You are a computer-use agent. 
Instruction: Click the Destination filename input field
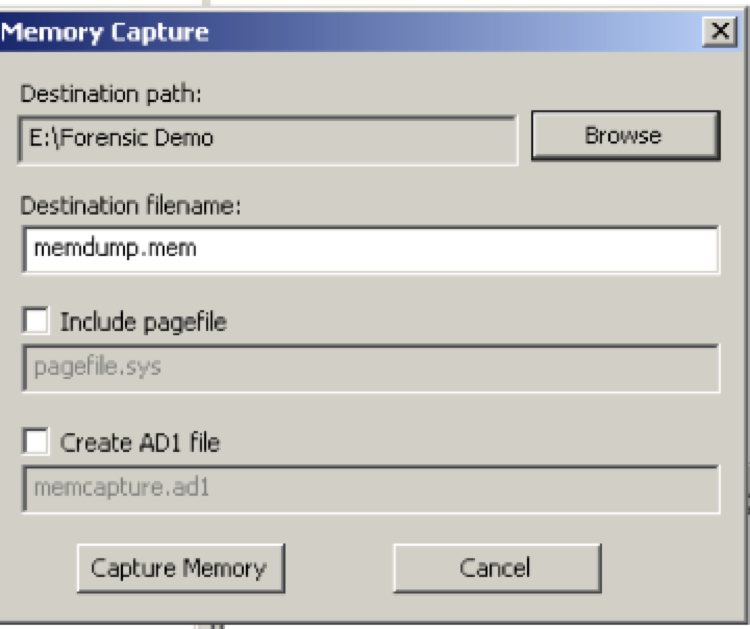(370, 249)
